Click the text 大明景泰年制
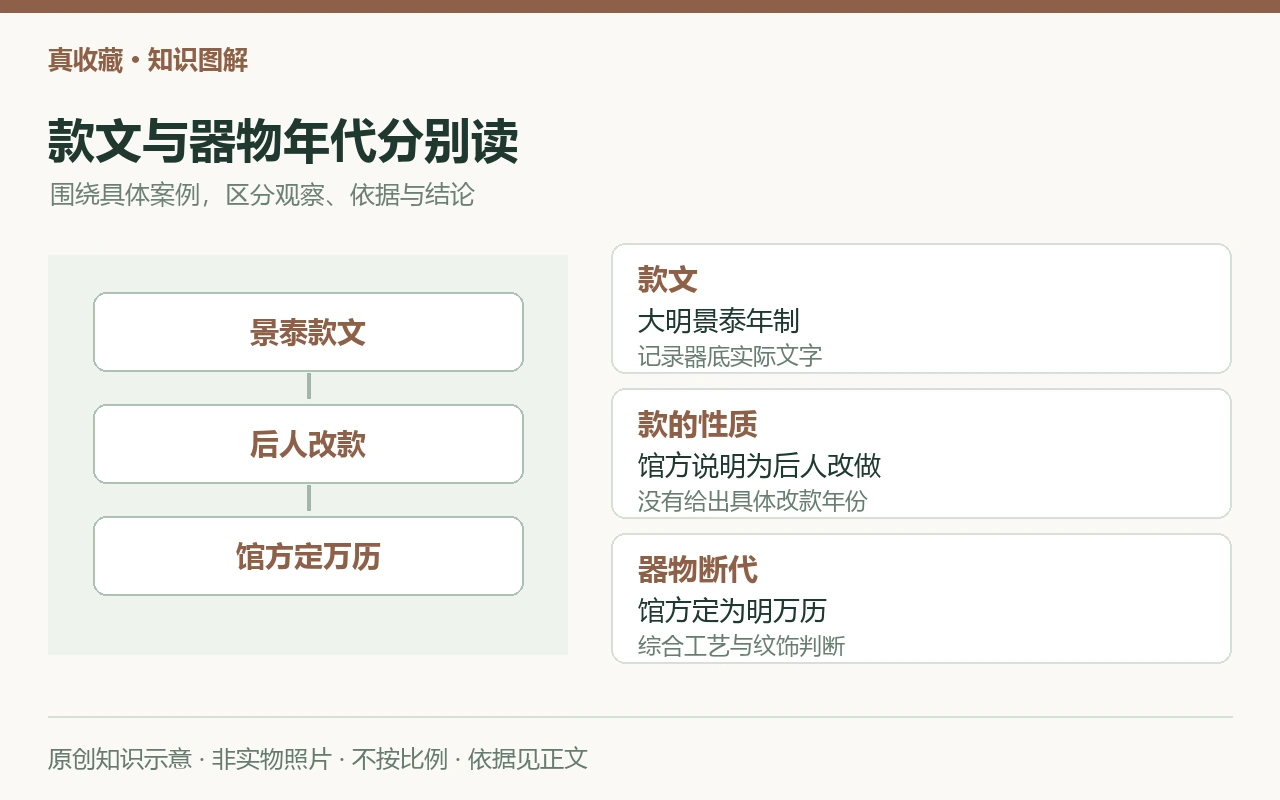This screenshot has width=1280, height=800. [718, 321]
